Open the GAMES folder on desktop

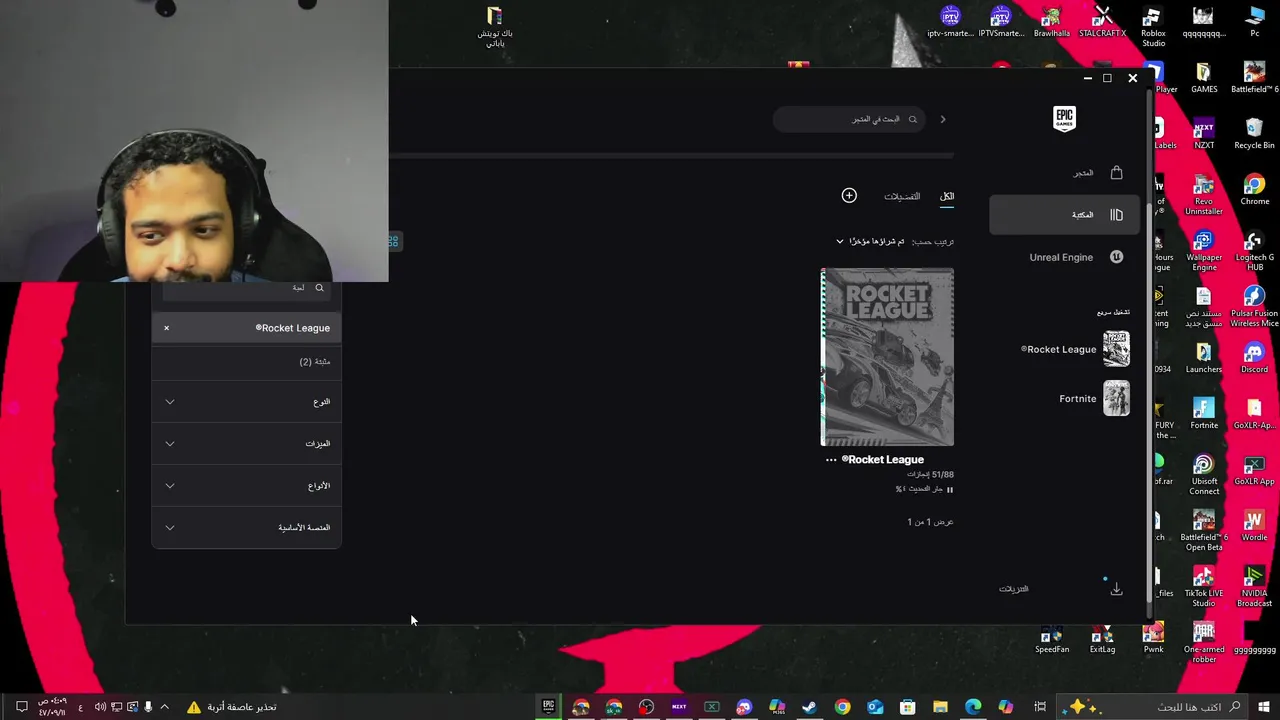click(1204, 78)
